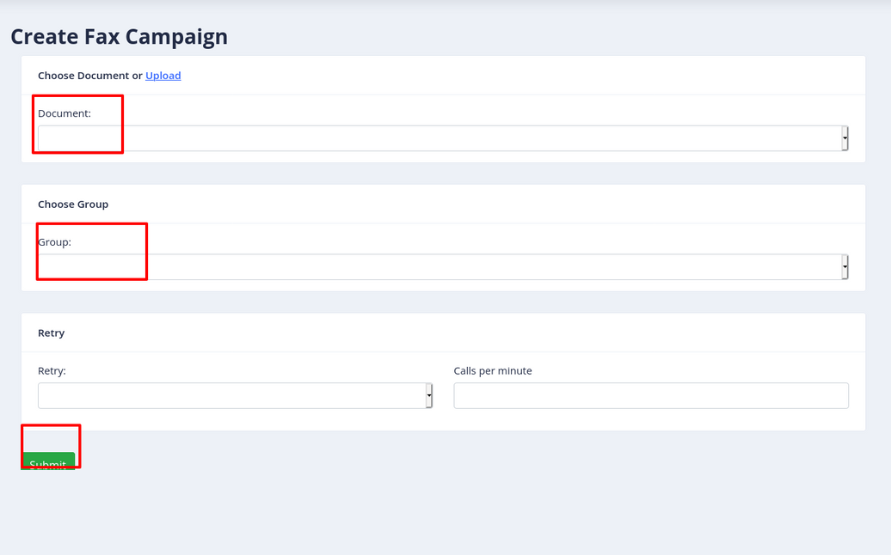This screenshot has width=891, height=555.
Task: Click the Retry dropdown arrow
Action: [x=429, y=395]
